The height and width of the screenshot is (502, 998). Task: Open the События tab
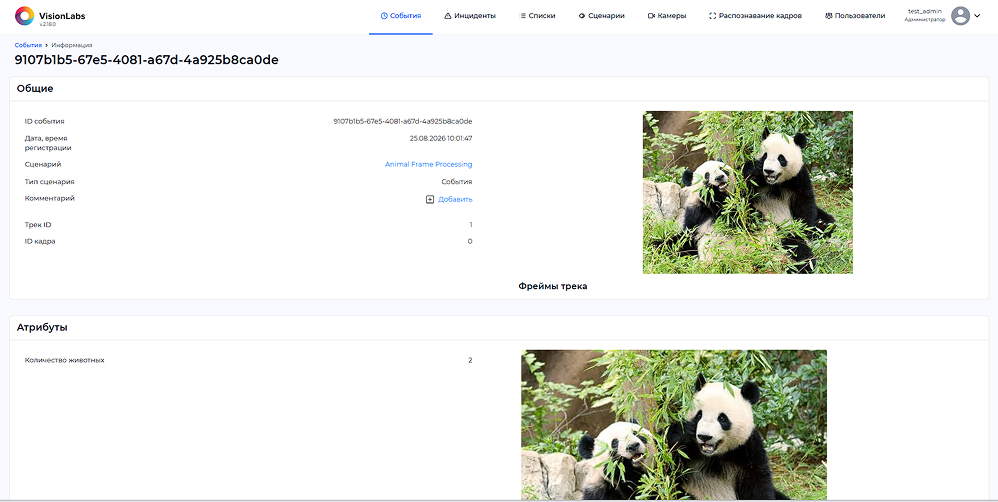pos(401,16)
